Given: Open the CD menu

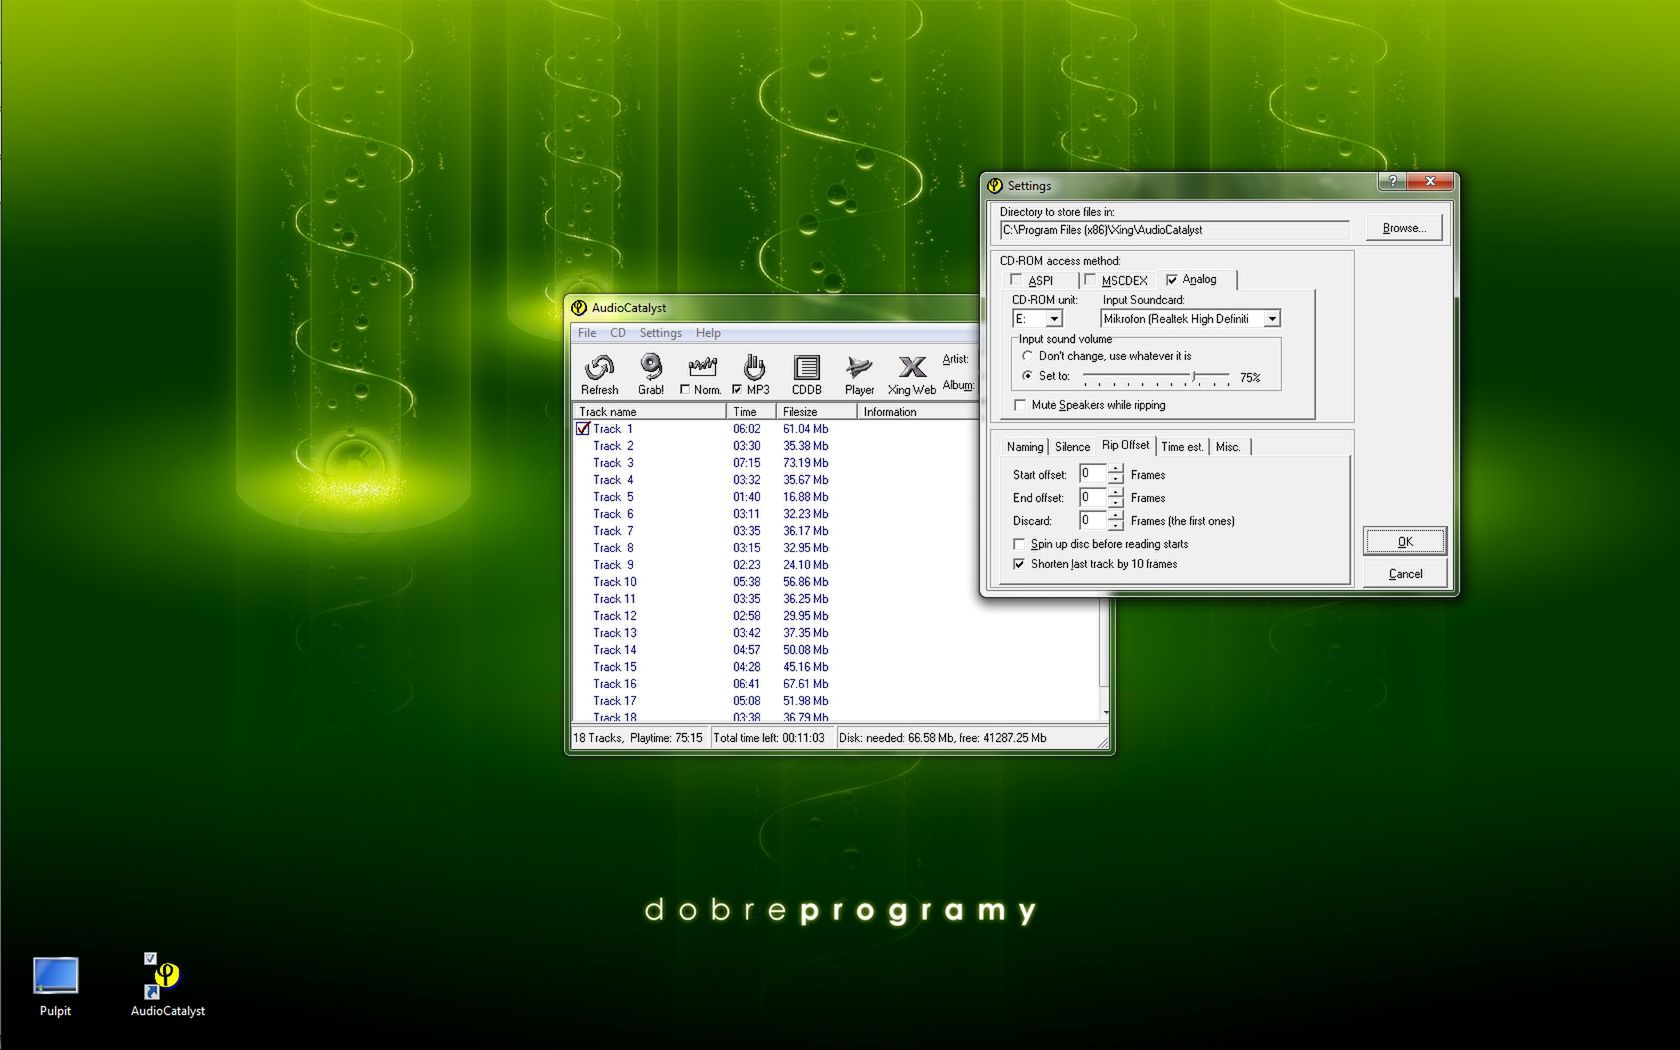Looking at the screenshot, I should (x=618, y=333).
